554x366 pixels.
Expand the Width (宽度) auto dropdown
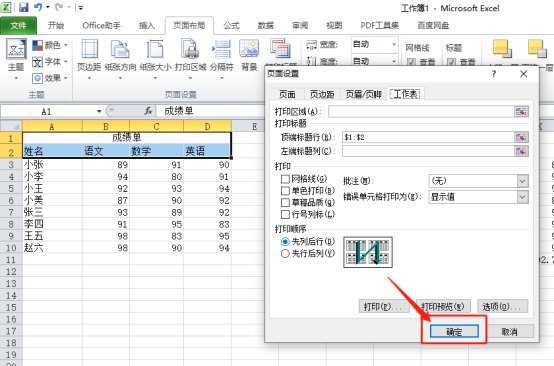coord(394,45)
